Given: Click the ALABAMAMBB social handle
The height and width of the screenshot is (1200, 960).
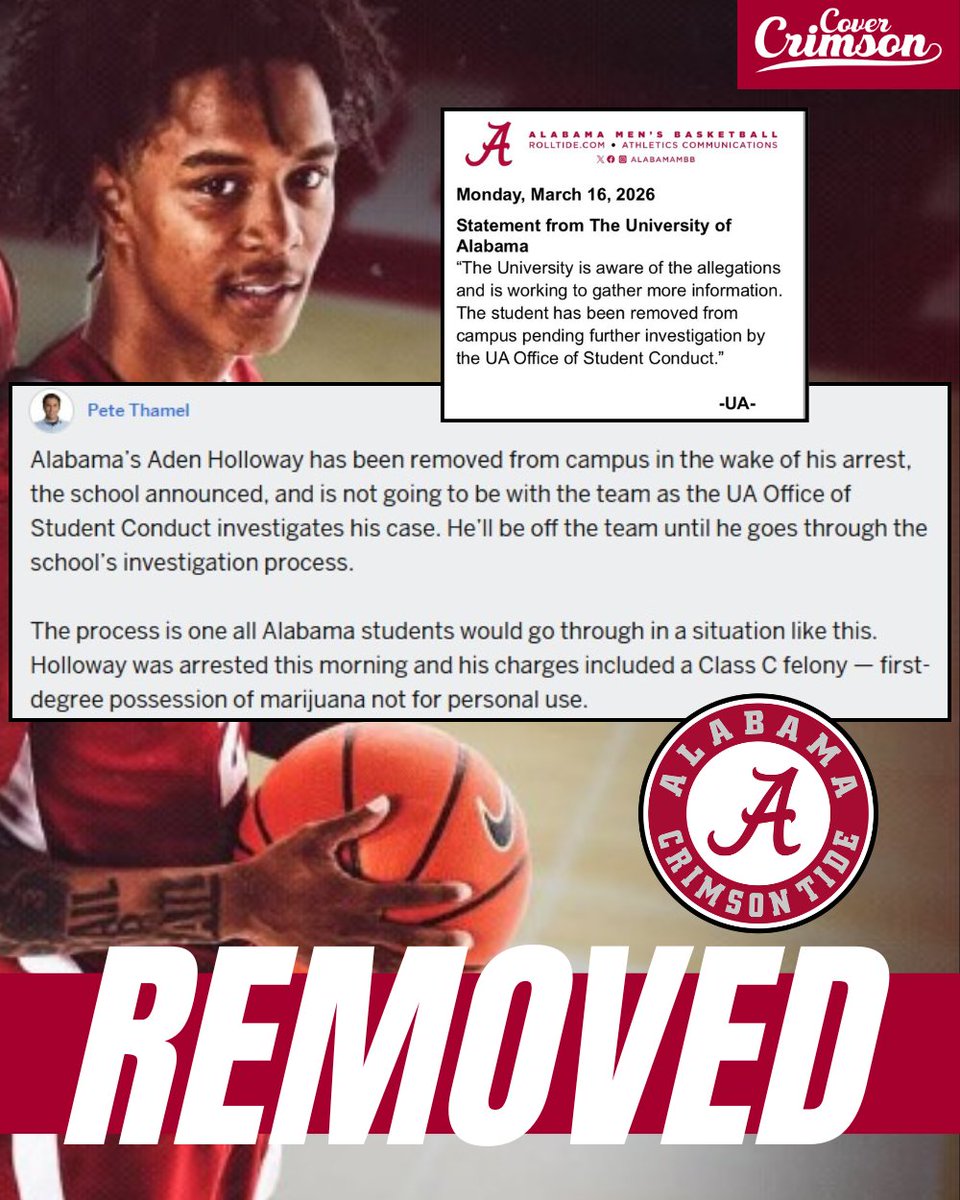Looking at the screenshot, I should coord(663,159).
